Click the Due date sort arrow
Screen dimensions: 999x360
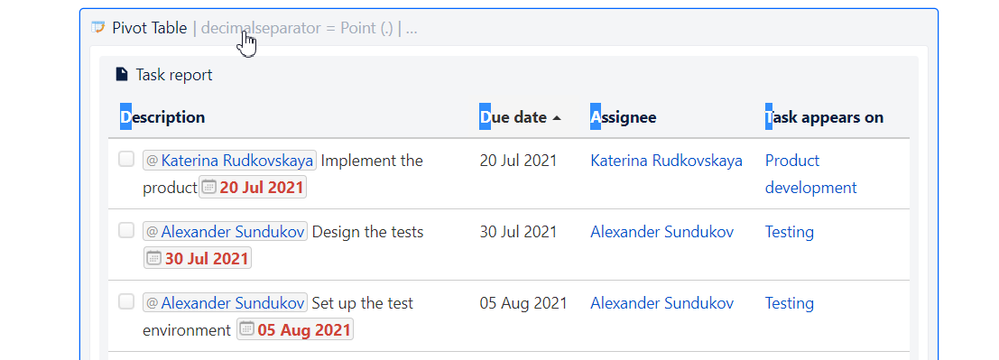coord(556,118)
